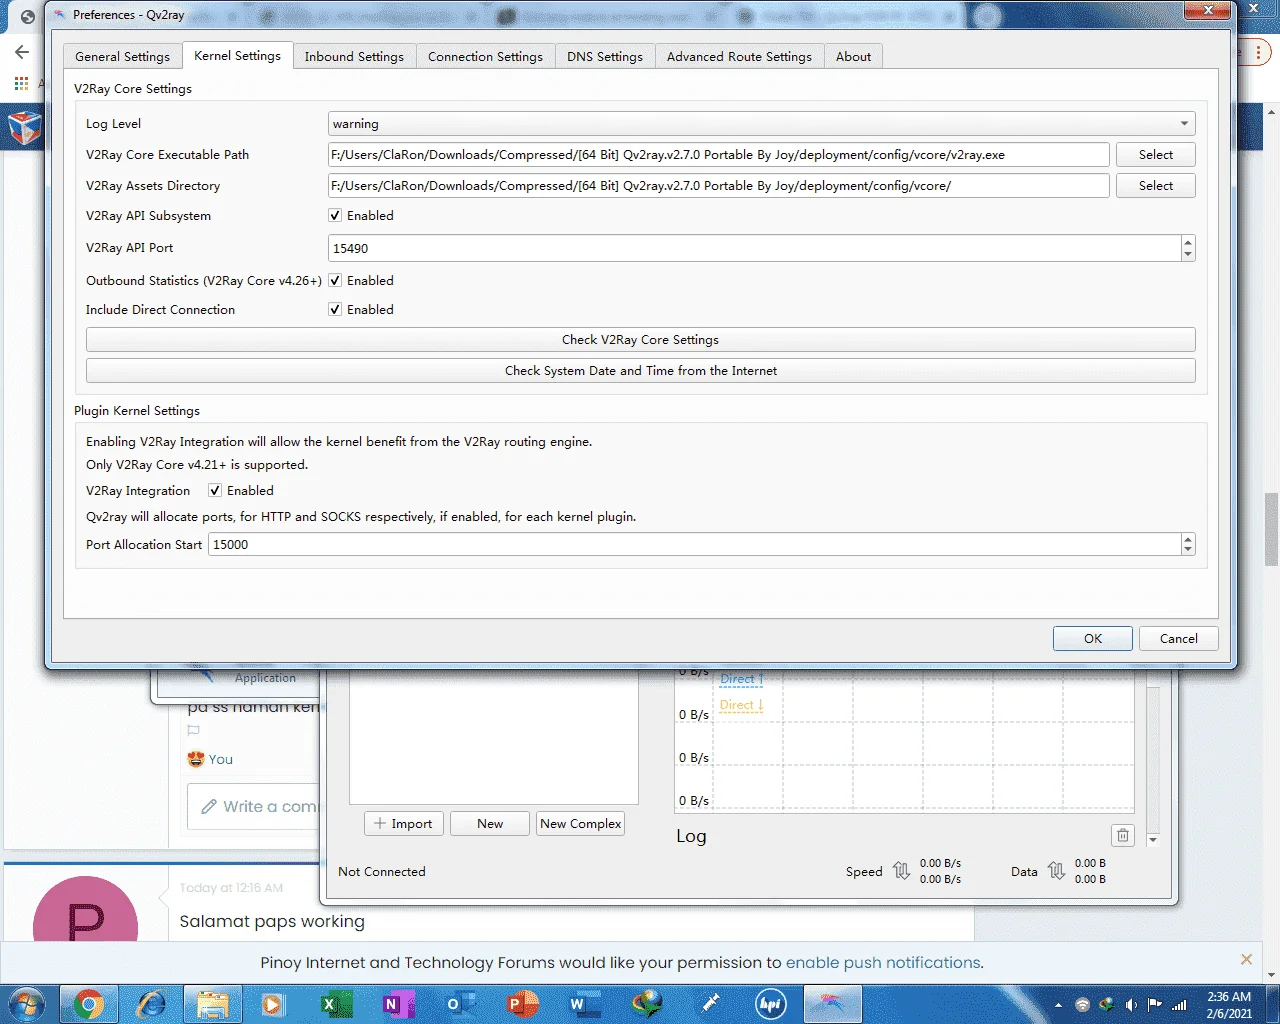The image size is (1280, 1024).
Task: Decrease the Port Allocation Start value
Action: click(1188, 551)
